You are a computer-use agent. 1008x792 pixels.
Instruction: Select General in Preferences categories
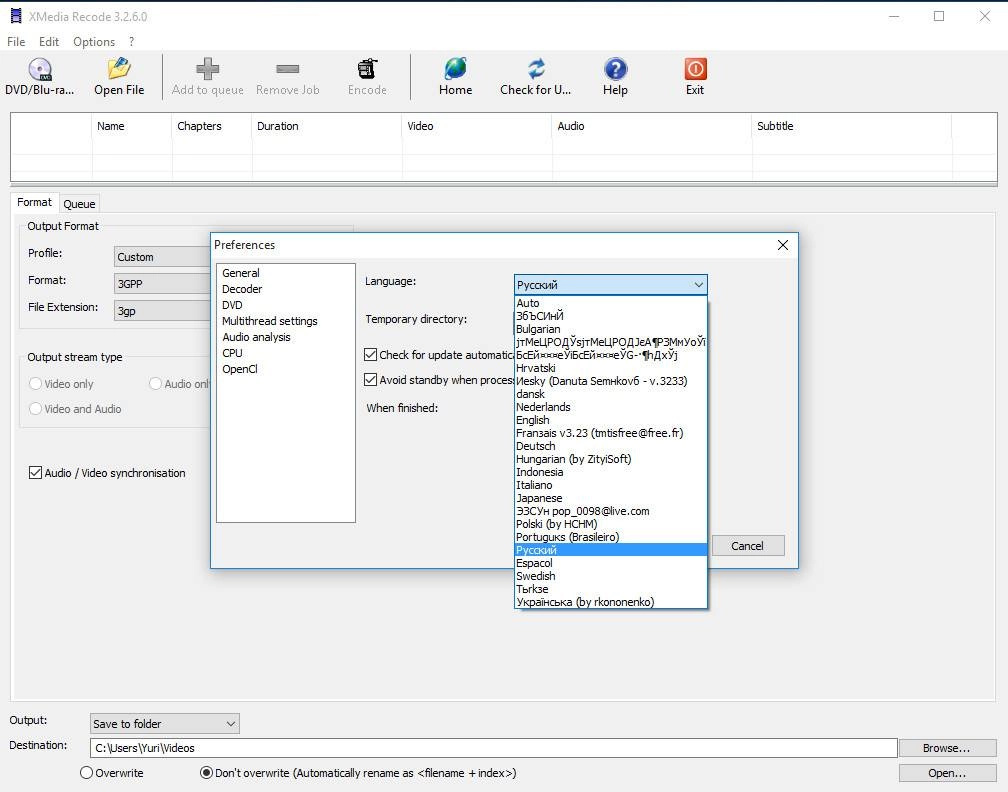241,273
